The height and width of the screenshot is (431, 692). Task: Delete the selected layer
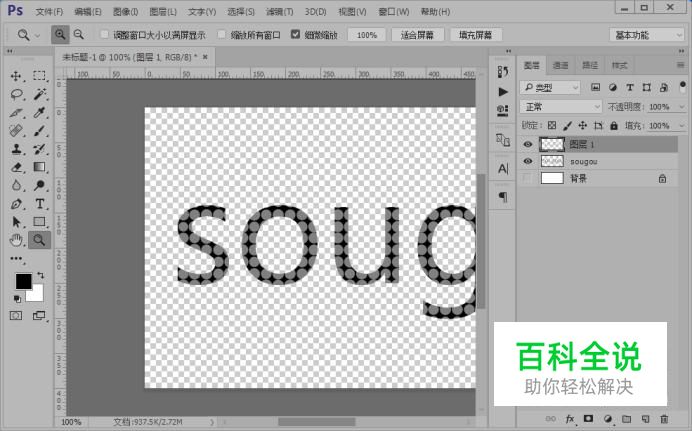tap(664, 419)
